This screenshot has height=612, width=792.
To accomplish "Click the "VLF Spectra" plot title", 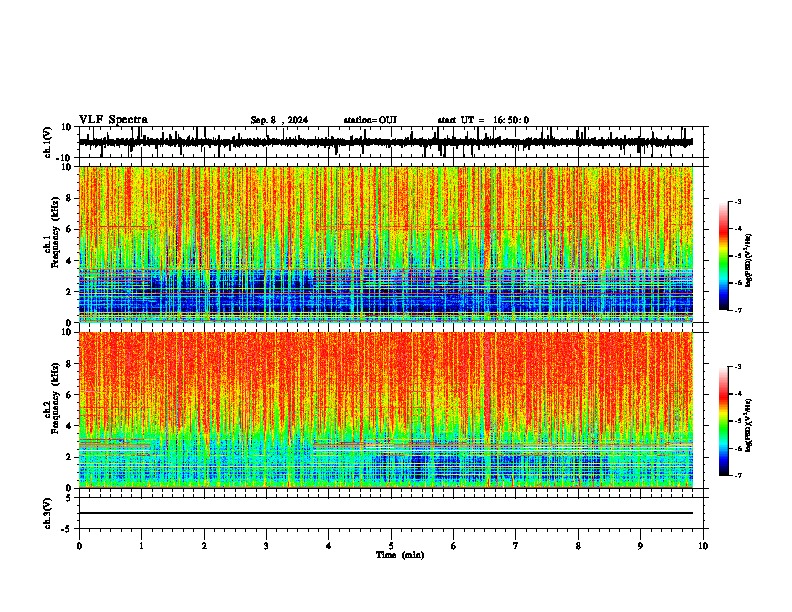I will coord(113,120).
